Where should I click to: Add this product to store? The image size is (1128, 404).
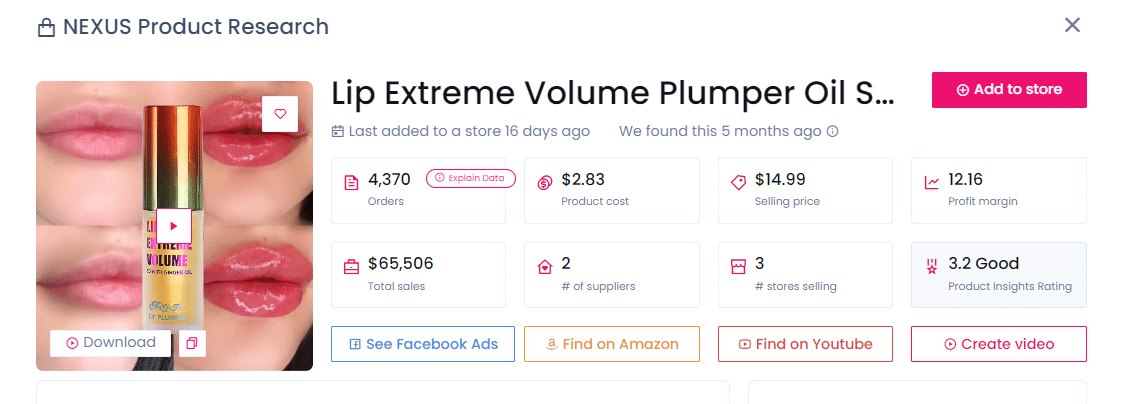[x=1008, y=90]
